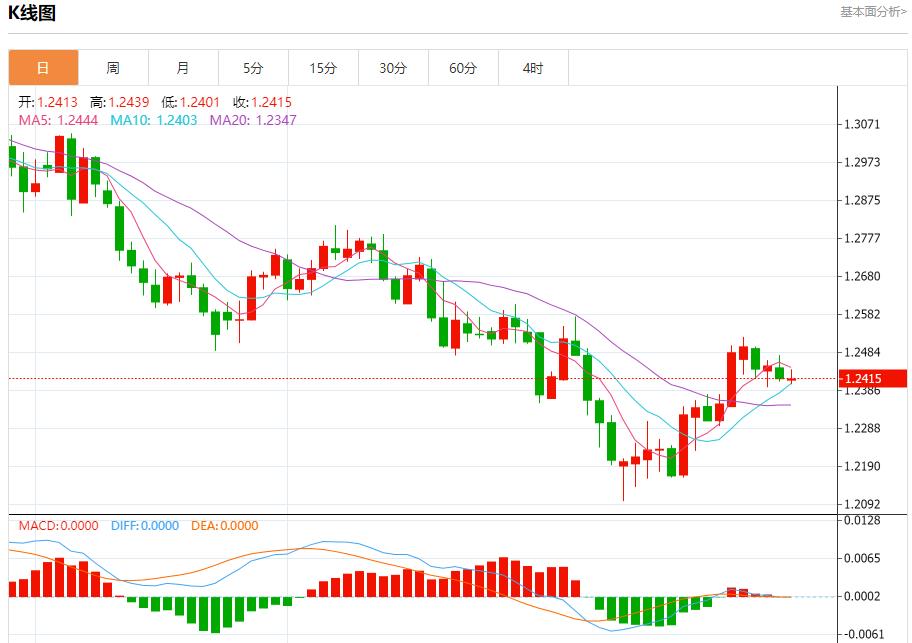Select the 30分 timeframe tab
The image size is (912, 643).
393,68
